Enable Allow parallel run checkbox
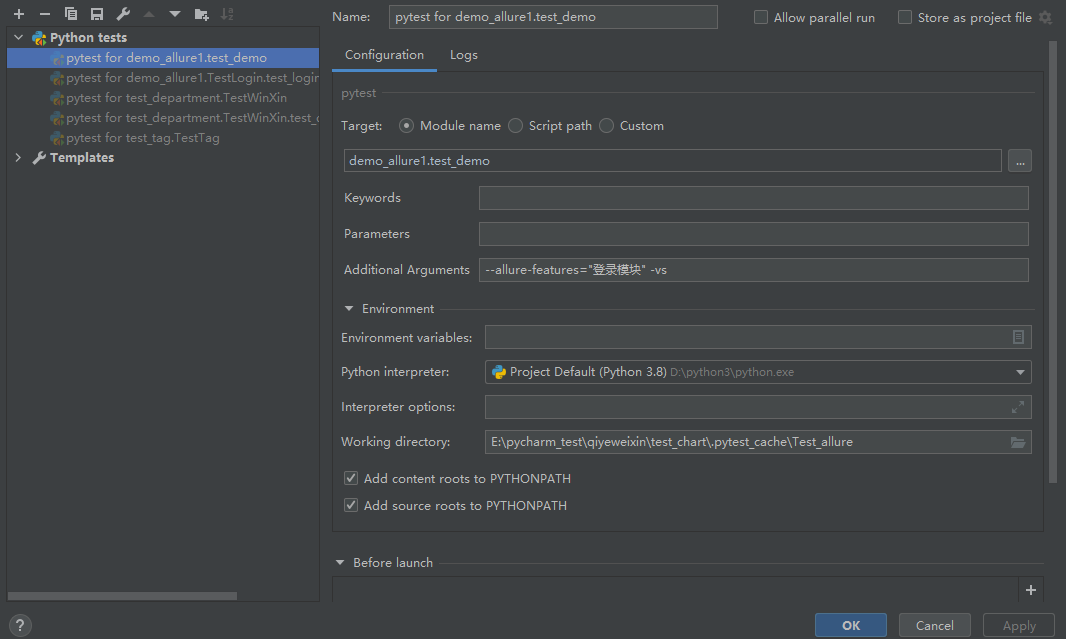This screenshot has width=1066, height=639. (761, 18)
